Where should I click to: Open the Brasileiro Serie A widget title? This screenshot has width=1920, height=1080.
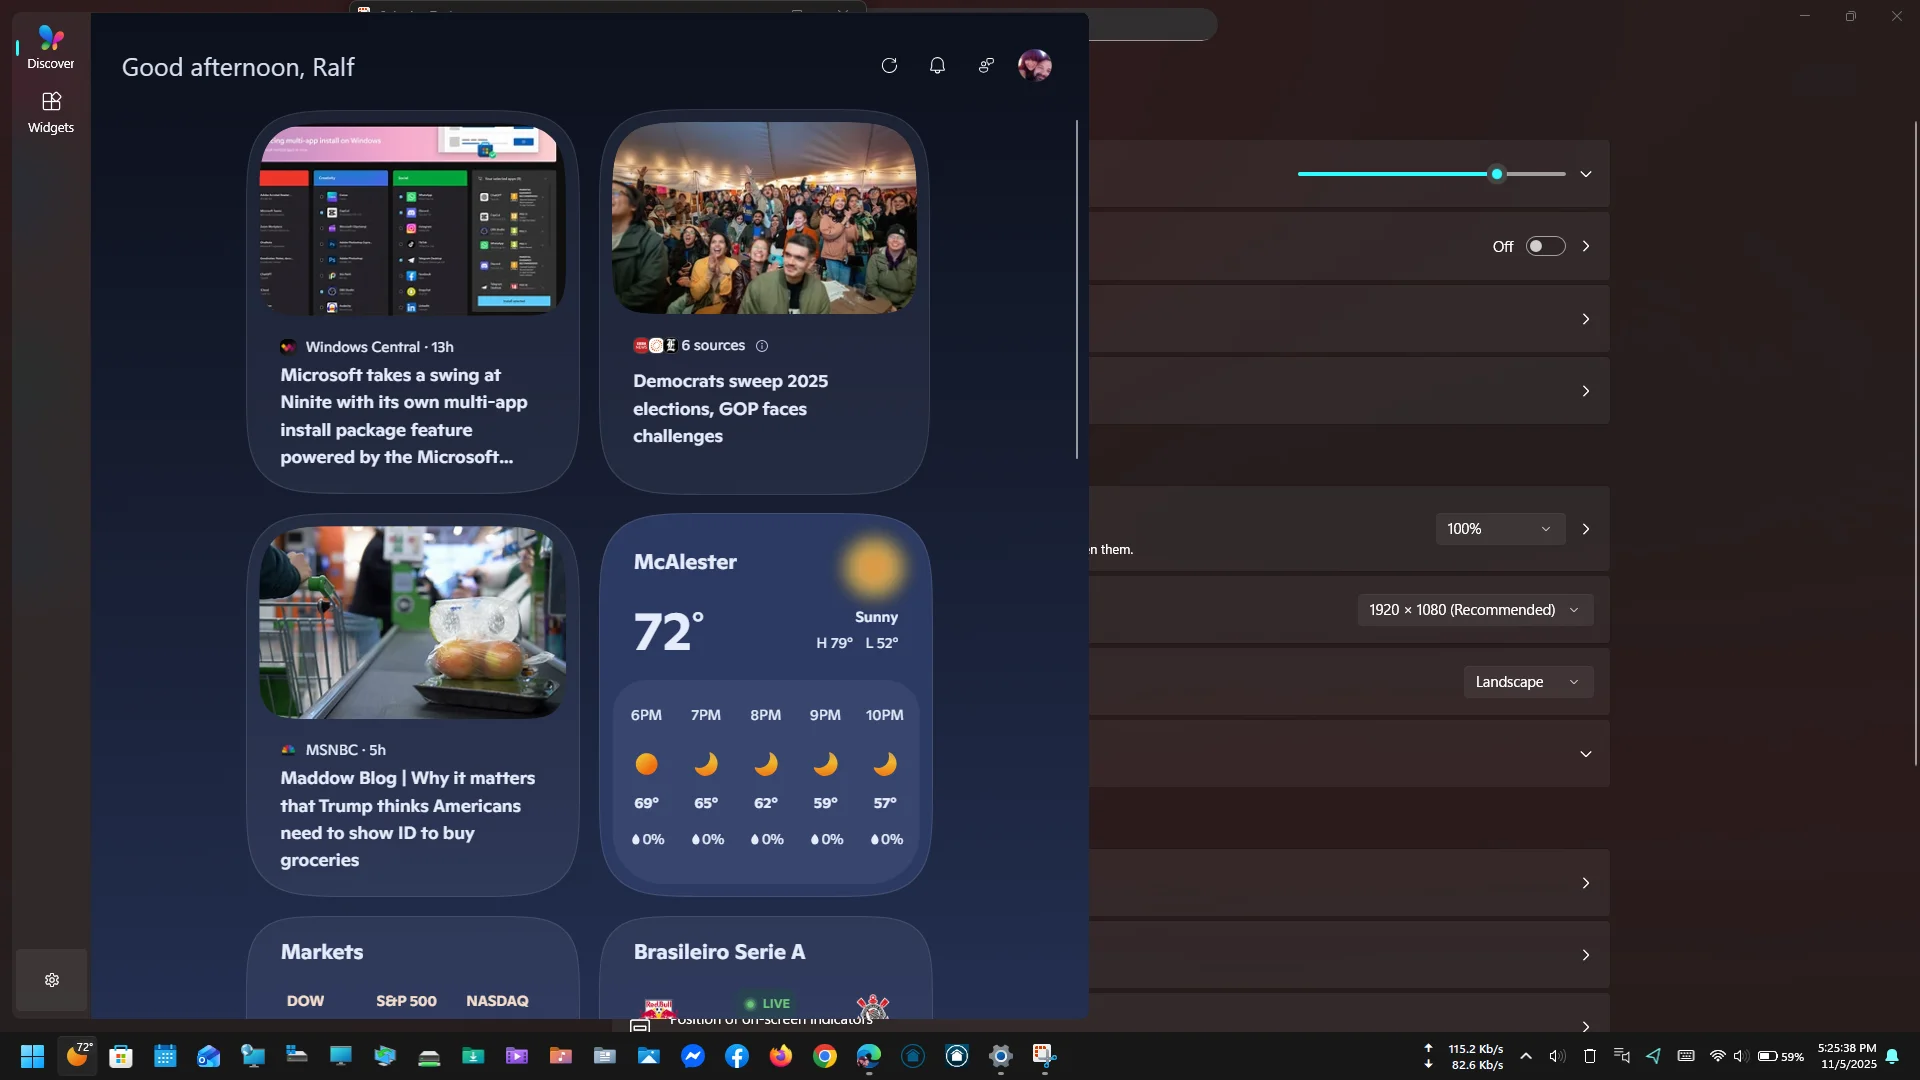click(719, 952)
